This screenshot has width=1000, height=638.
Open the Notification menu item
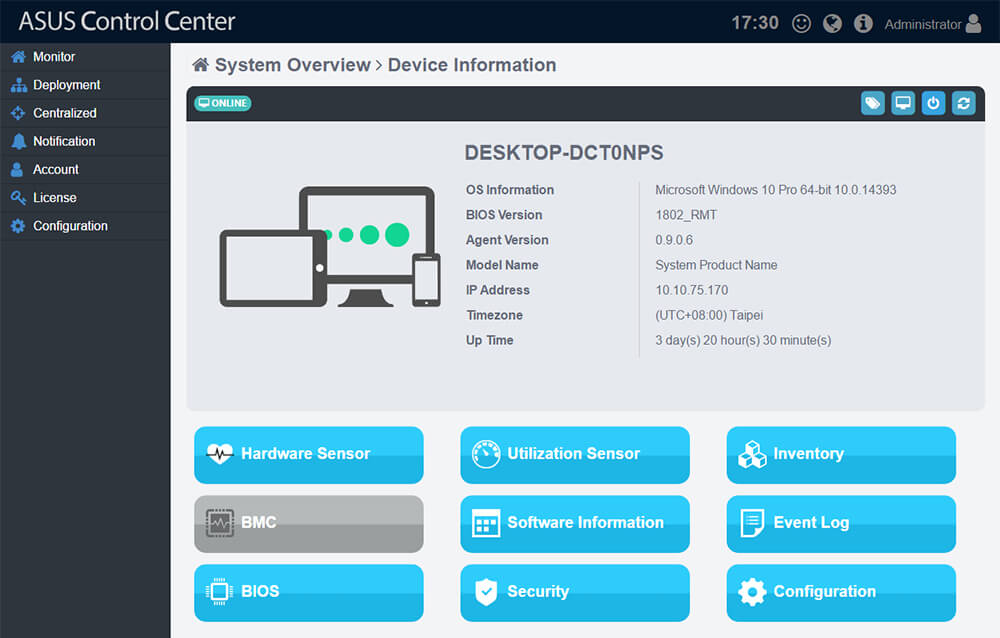click(x=85, y=141)
